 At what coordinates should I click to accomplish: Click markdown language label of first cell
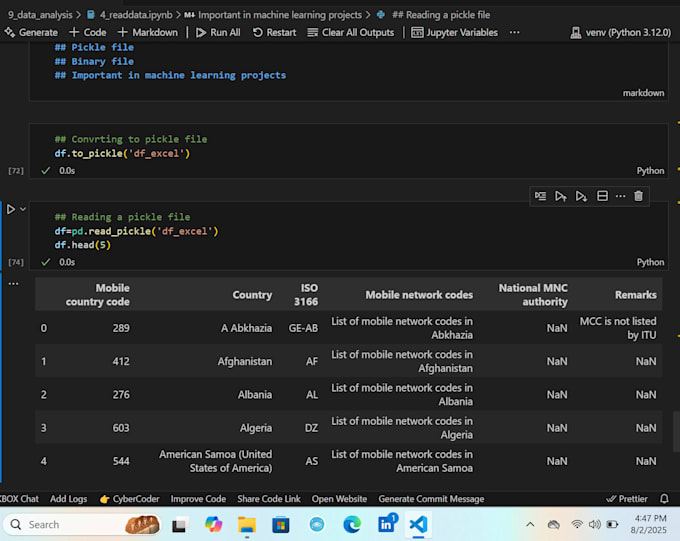pos(643,93)
